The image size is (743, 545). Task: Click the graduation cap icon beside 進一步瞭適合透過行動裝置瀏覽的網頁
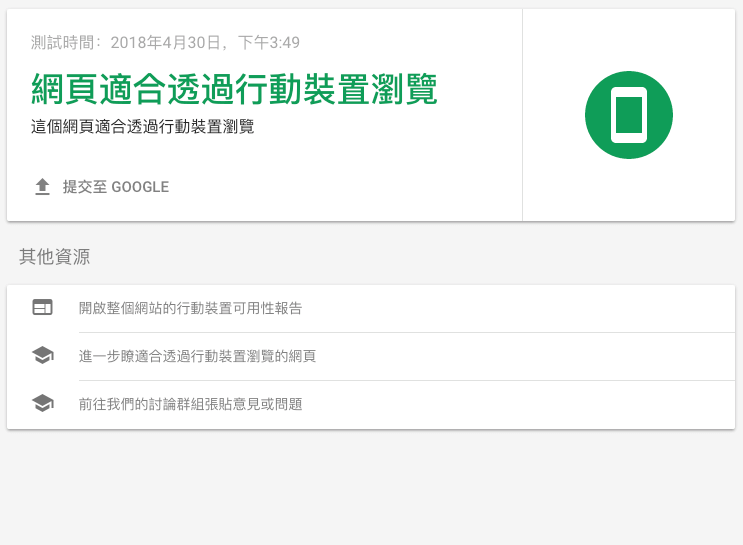point(43,355)
